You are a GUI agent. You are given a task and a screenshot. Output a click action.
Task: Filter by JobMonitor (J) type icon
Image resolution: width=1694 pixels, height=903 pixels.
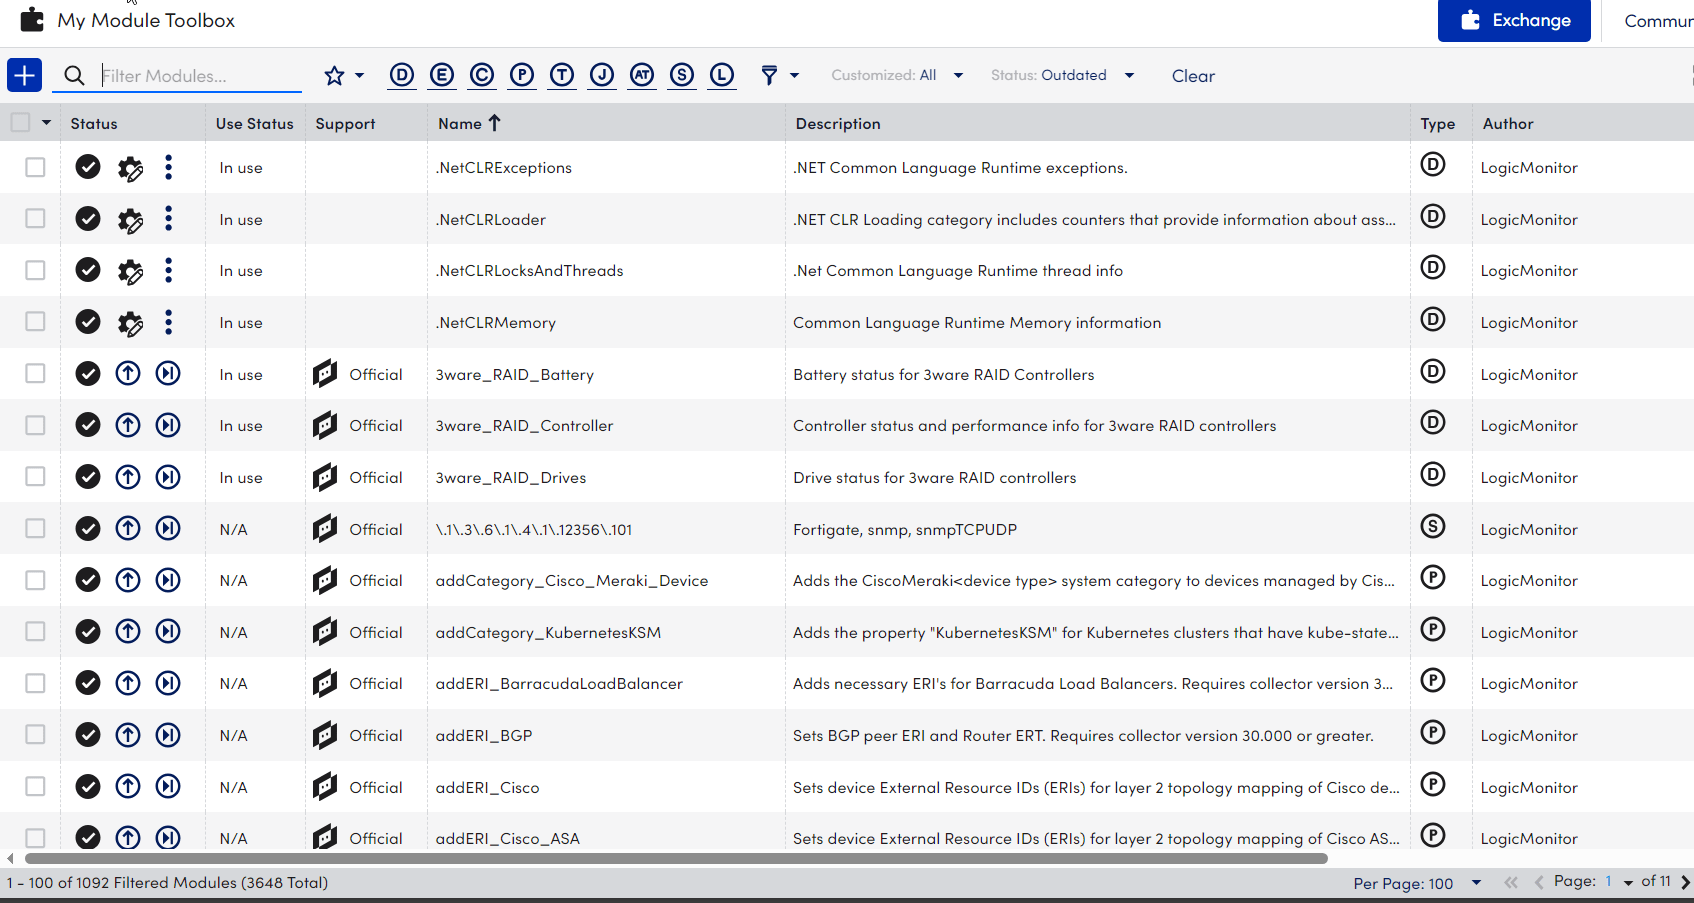[602, 75]
